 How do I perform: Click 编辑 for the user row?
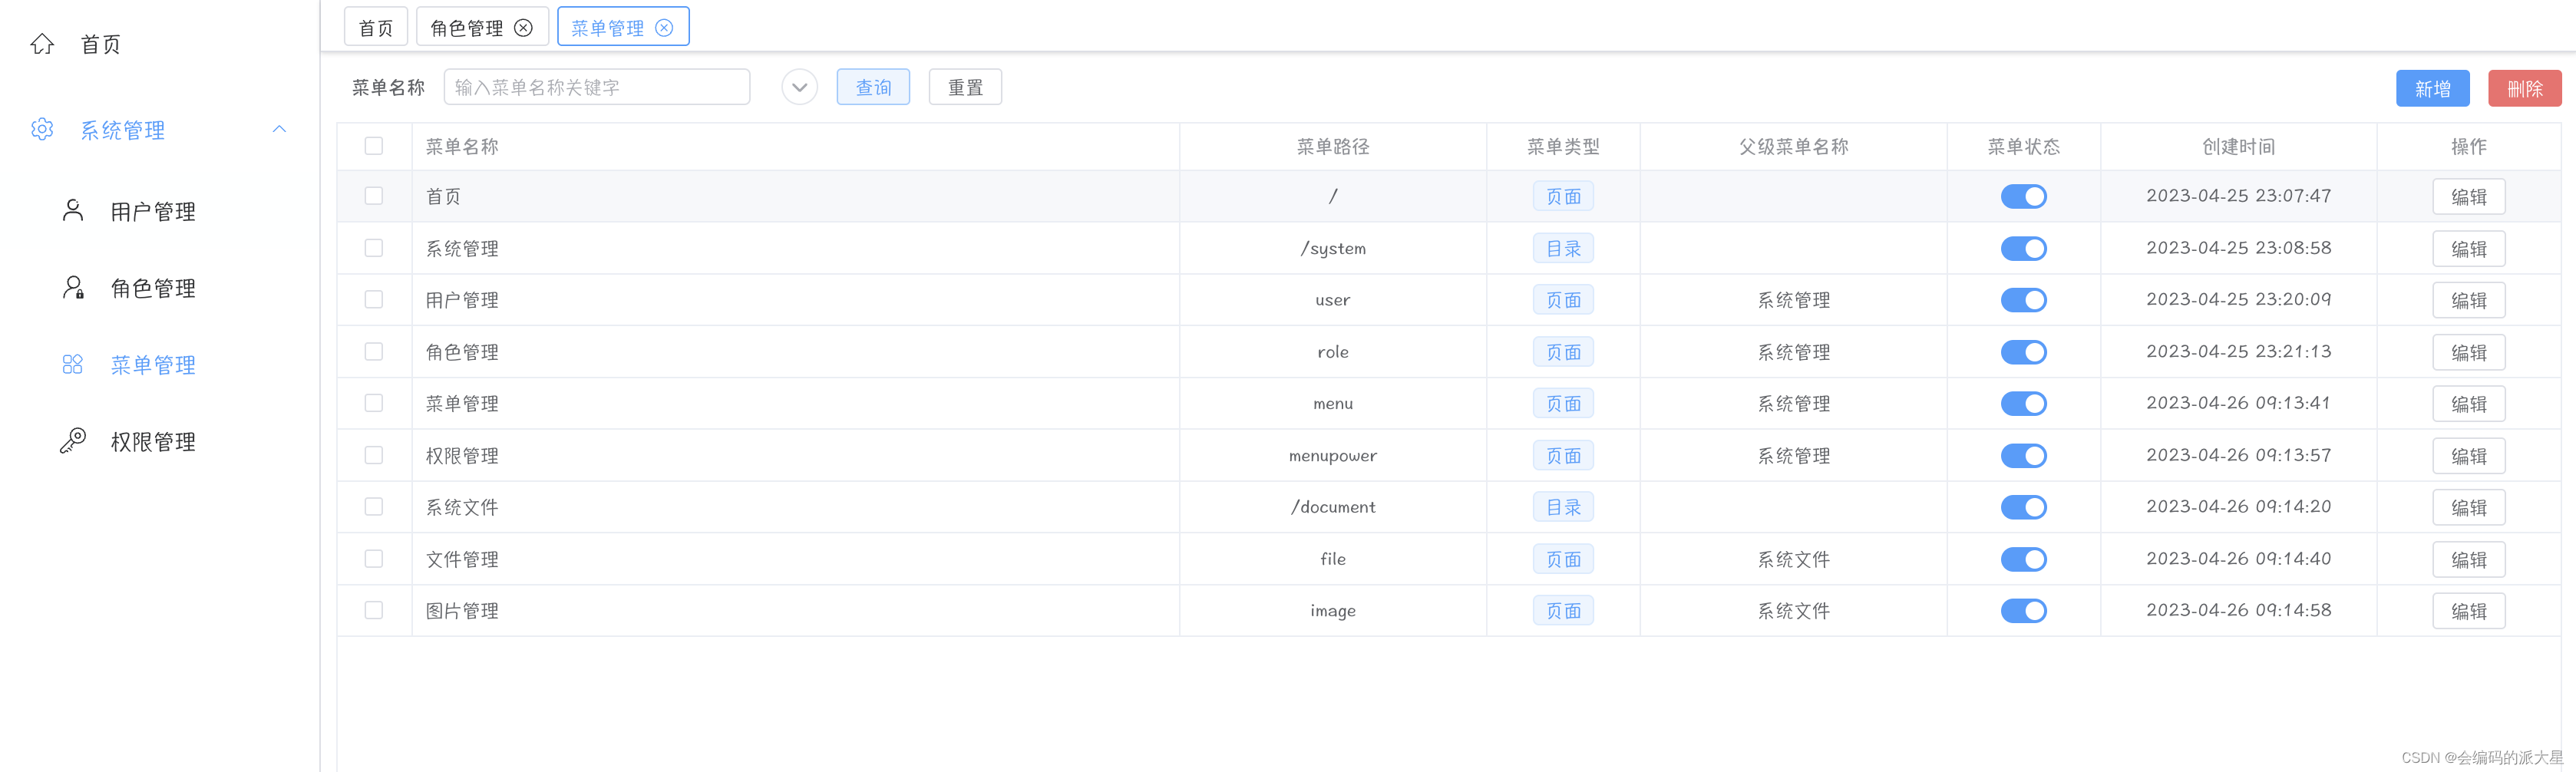2468,300
